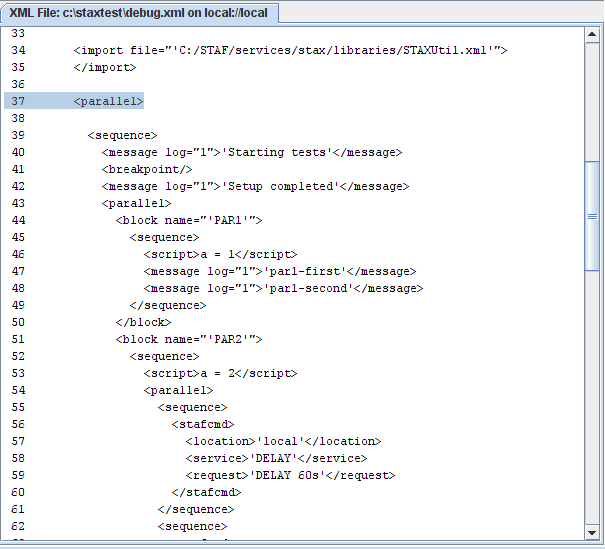Click line 55 sequence tag
Screen dimensions: 605x549
click(193, 407)
